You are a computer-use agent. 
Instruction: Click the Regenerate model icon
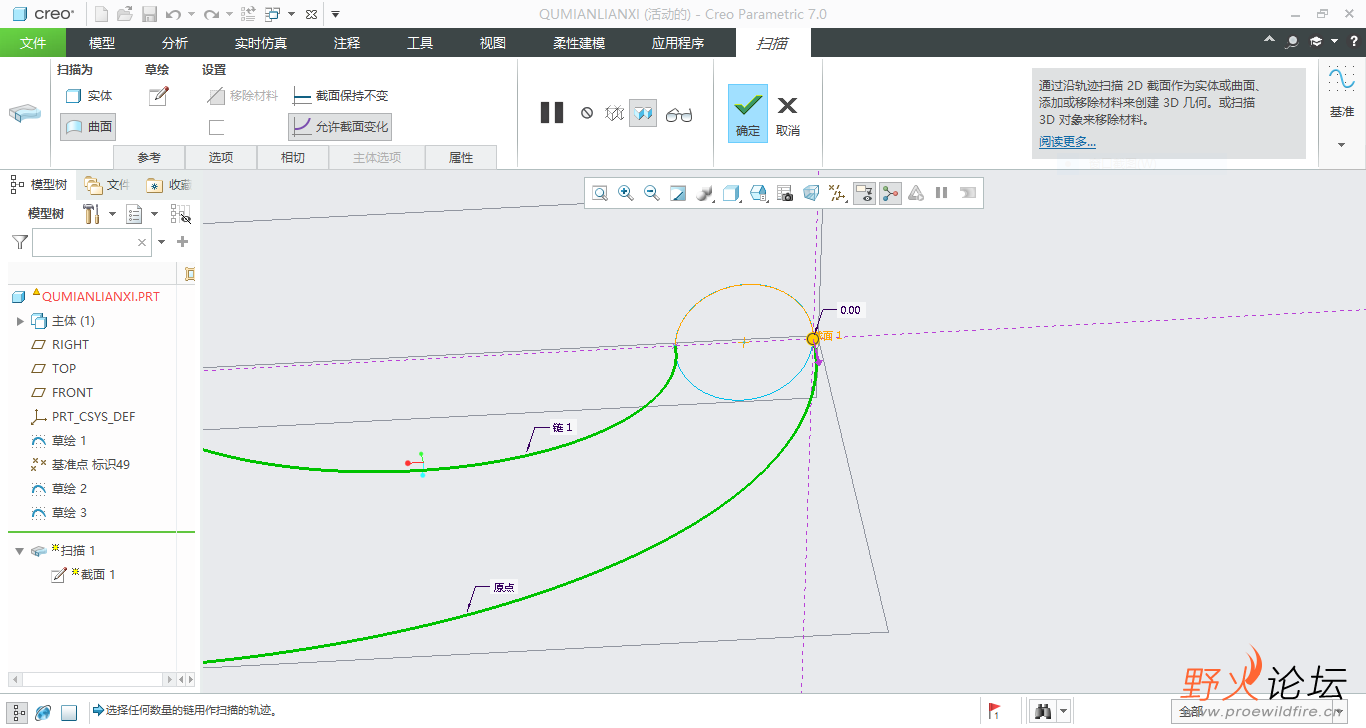tap(249, 14)
